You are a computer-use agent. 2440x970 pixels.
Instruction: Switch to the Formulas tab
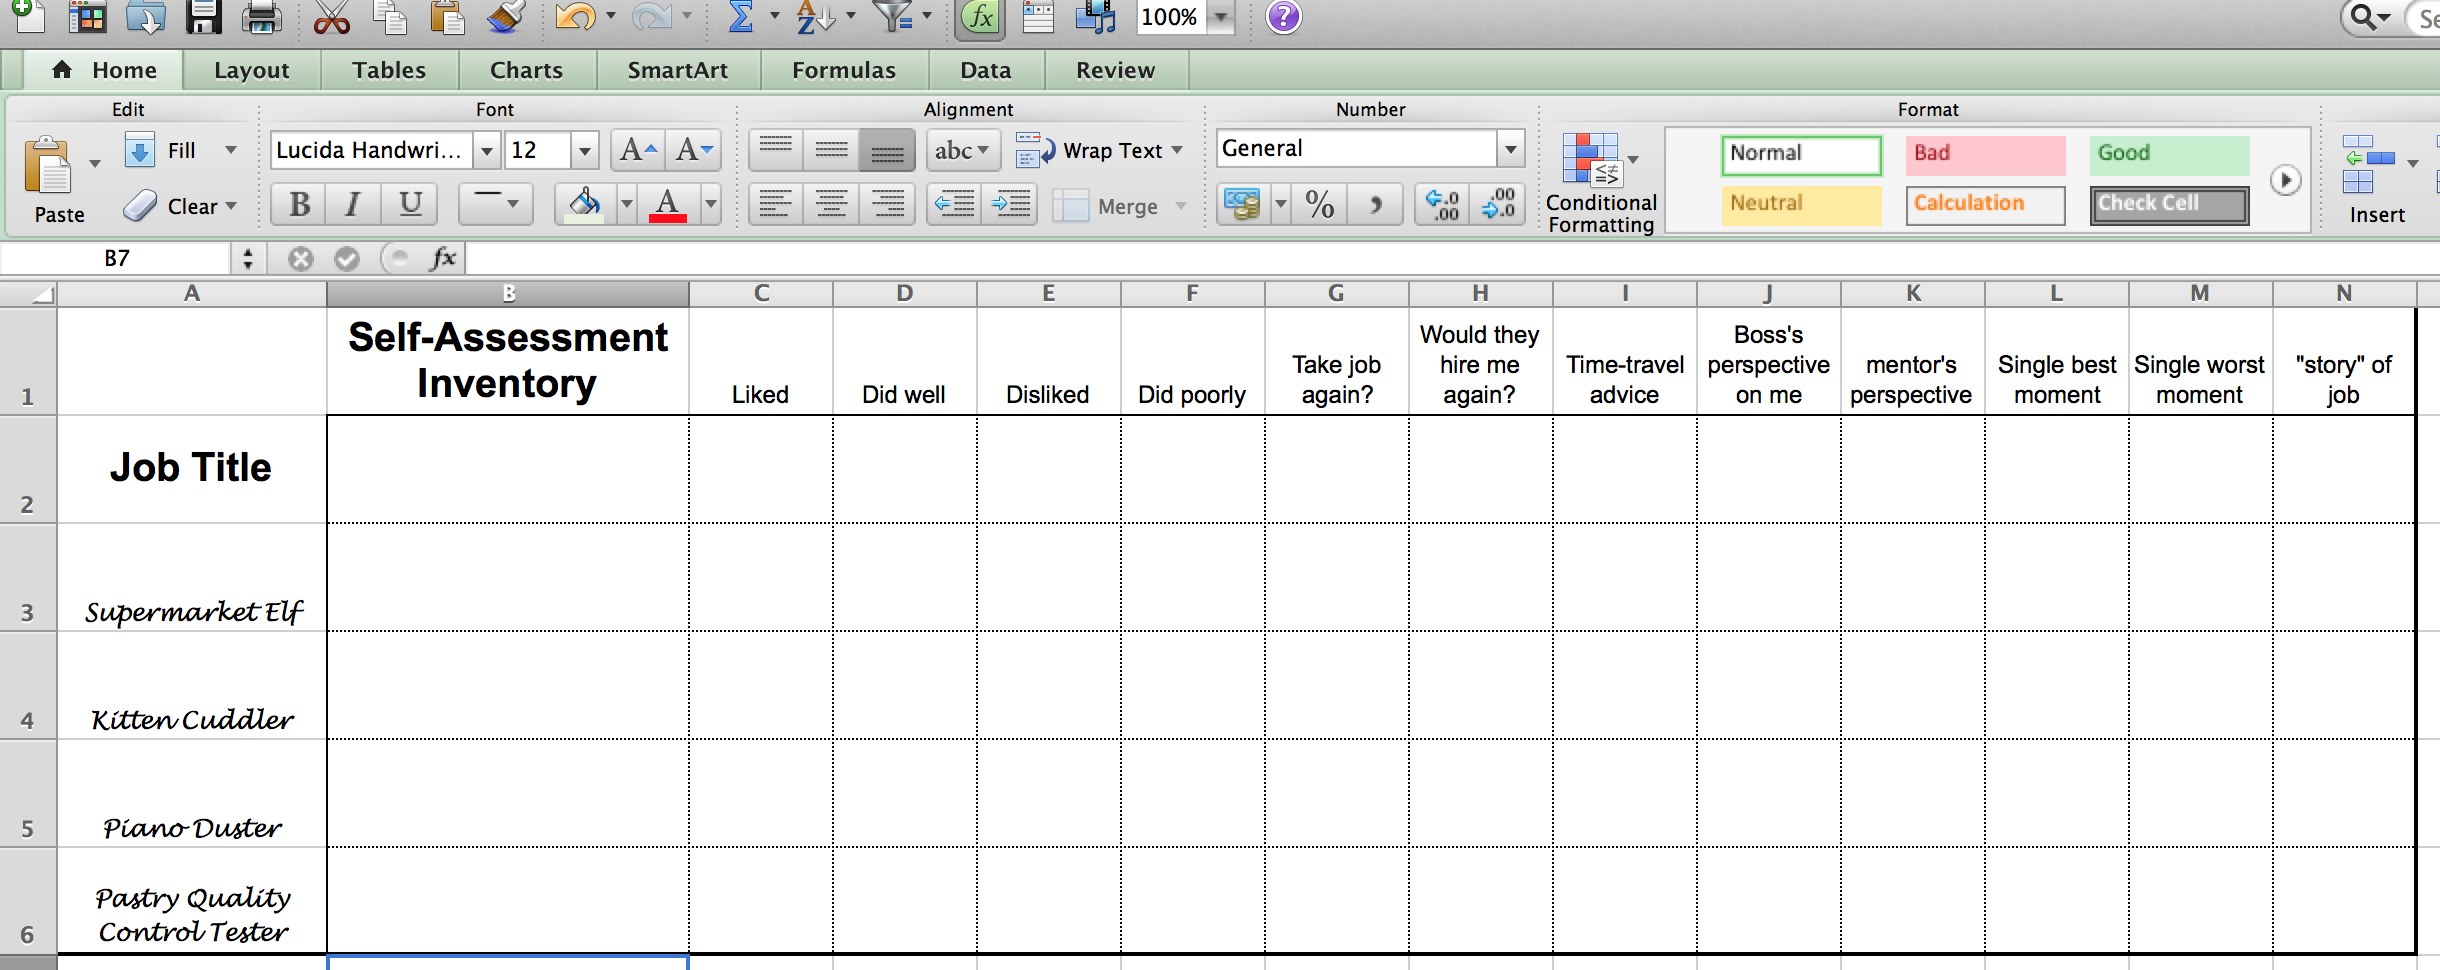[x=843, y=70]
